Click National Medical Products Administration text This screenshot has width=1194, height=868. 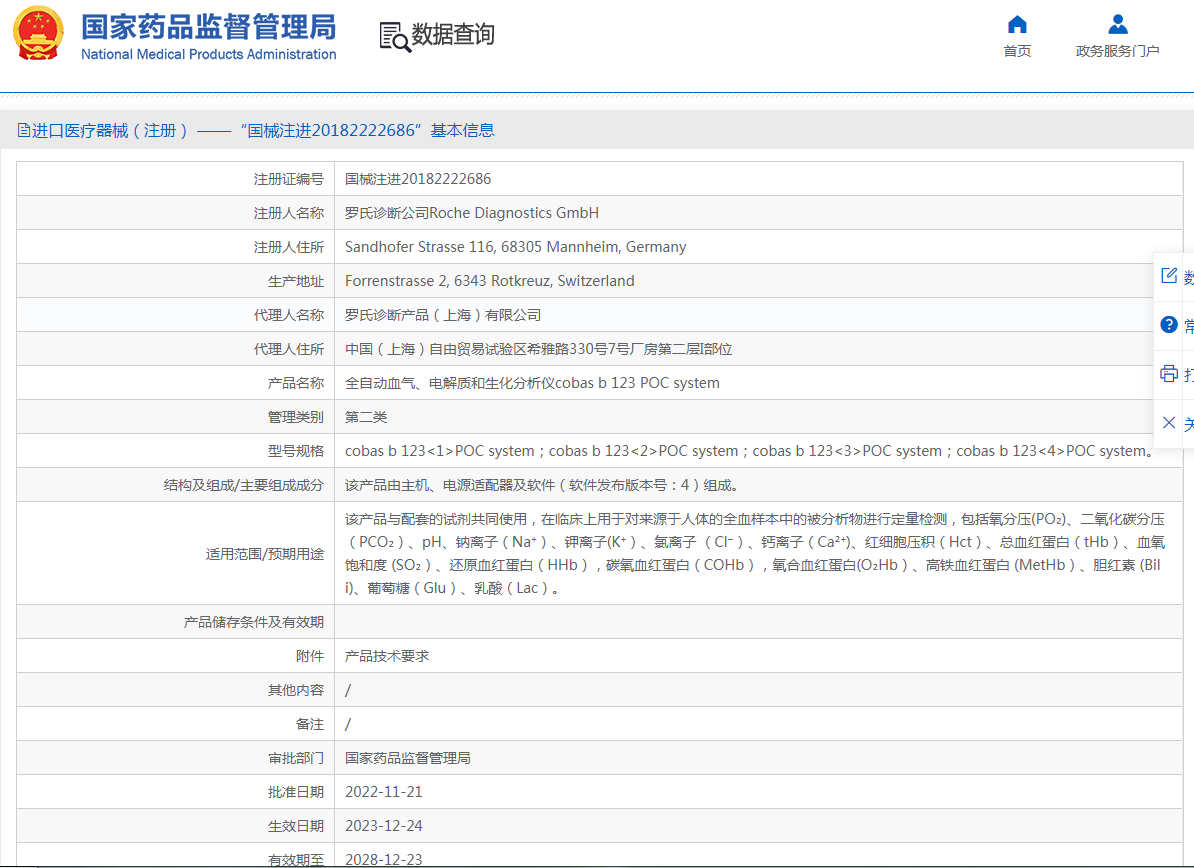click(x=209, y=54)
